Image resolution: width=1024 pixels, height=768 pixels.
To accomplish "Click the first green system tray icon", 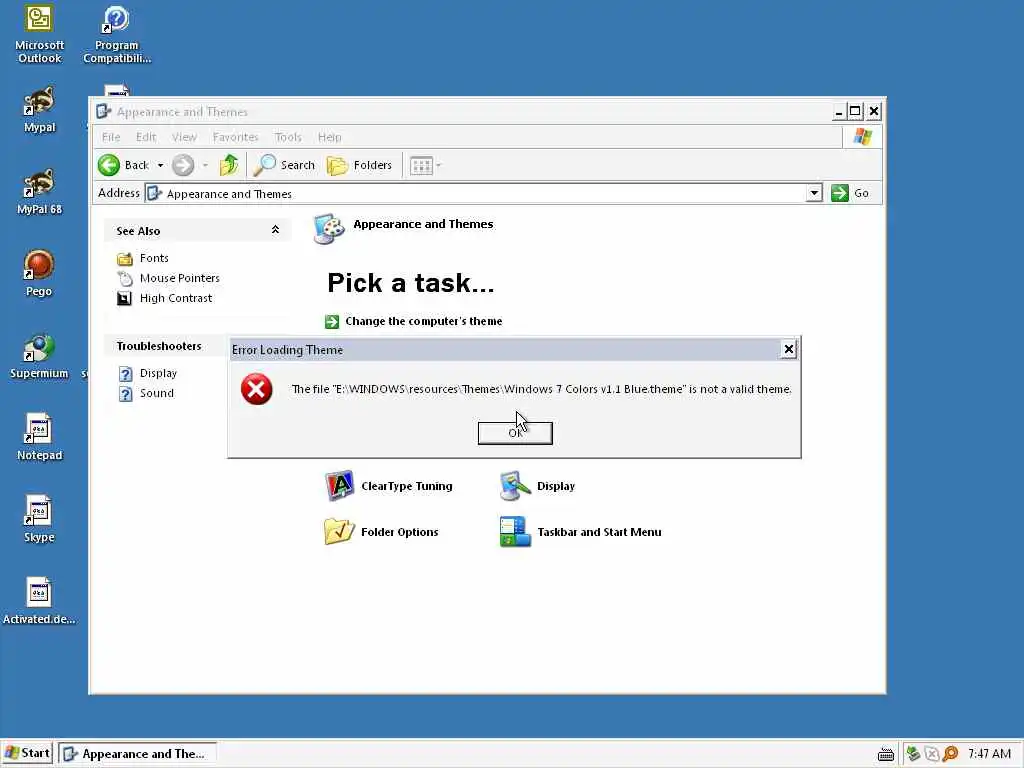I will 913,754.
